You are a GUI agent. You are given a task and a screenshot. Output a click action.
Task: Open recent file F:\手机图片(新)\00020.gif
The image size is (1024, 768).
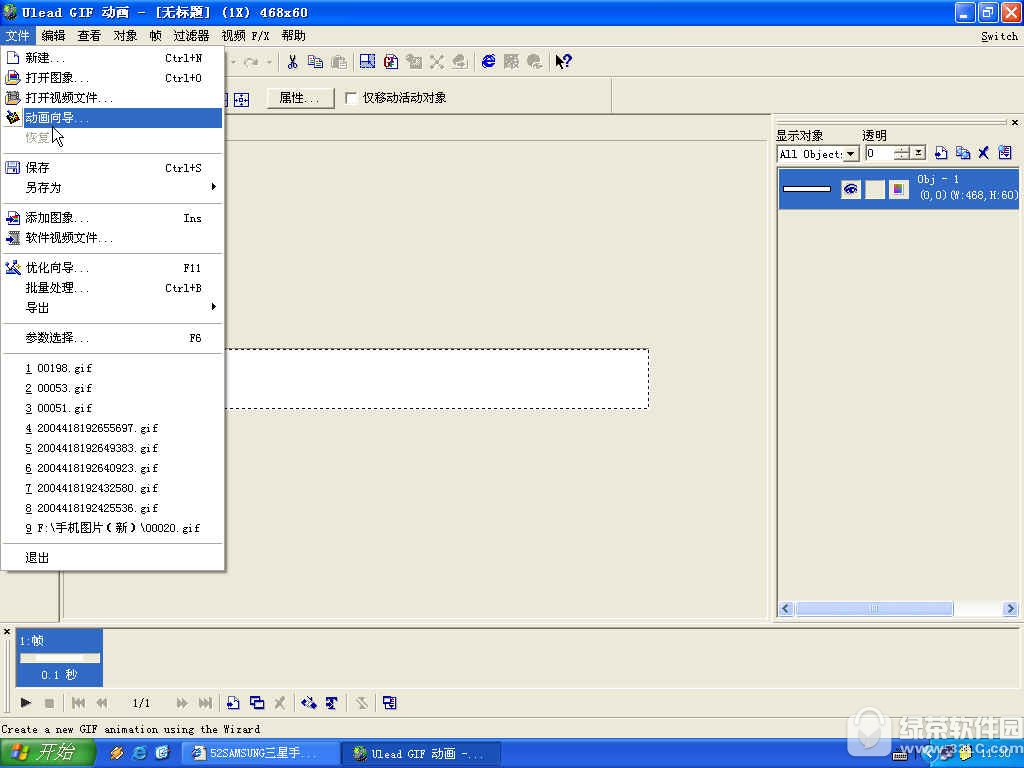(112, 528)
